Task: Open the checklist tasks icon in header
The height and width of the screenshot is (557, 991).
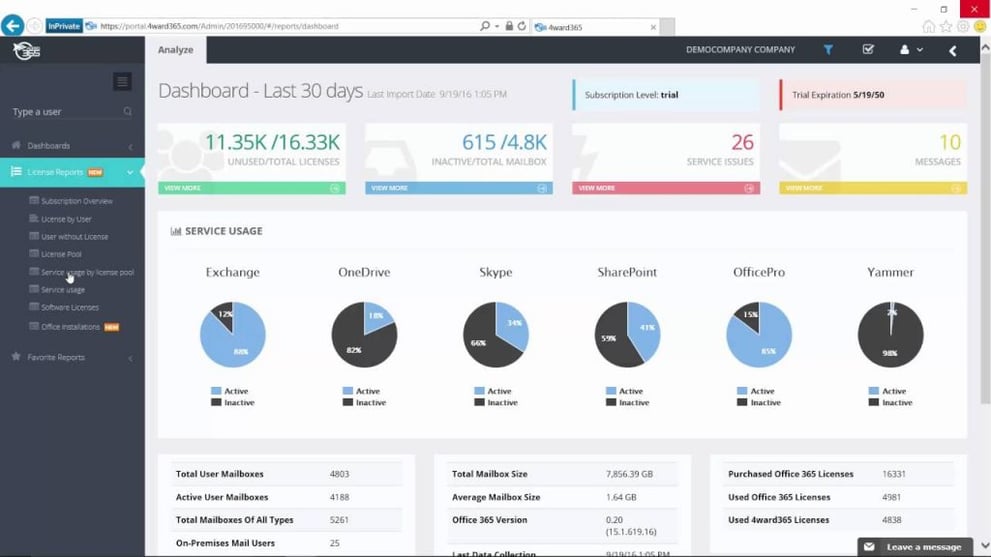Action: (x=868, y=49)
